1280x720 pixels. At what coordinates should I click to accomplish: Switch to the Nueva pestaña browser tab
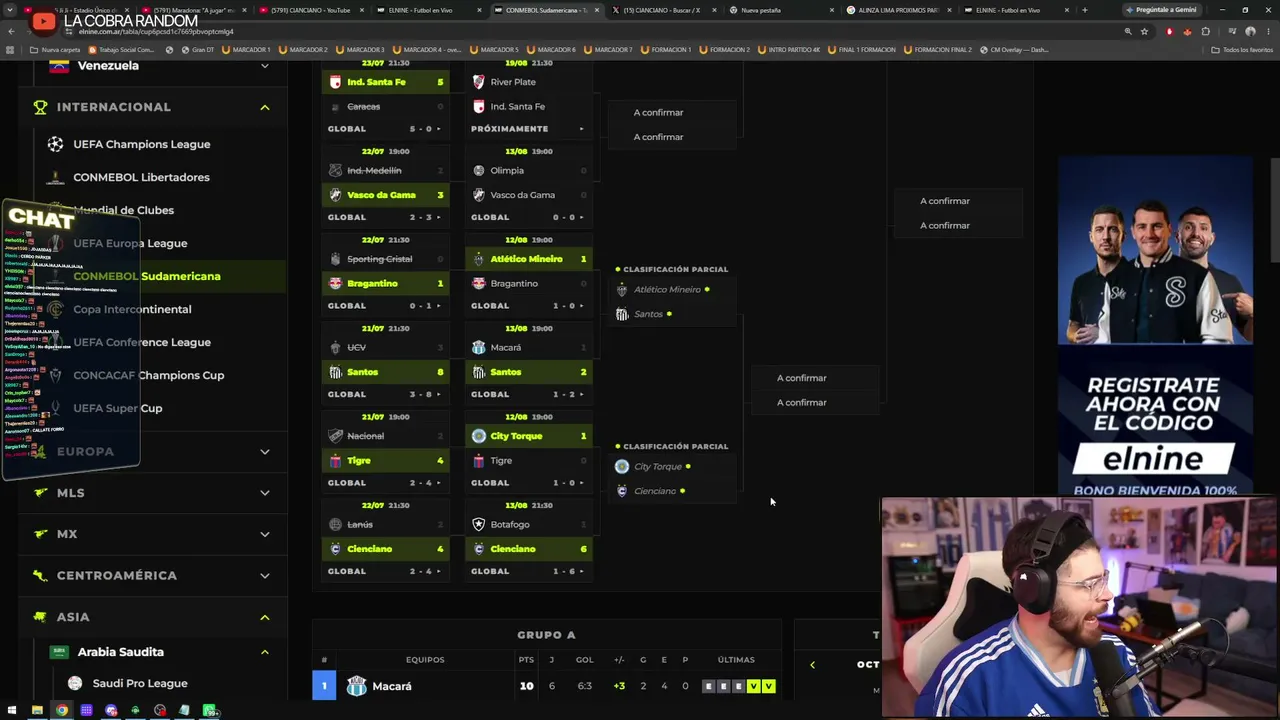pyautogui.click(x=782, y=10)
